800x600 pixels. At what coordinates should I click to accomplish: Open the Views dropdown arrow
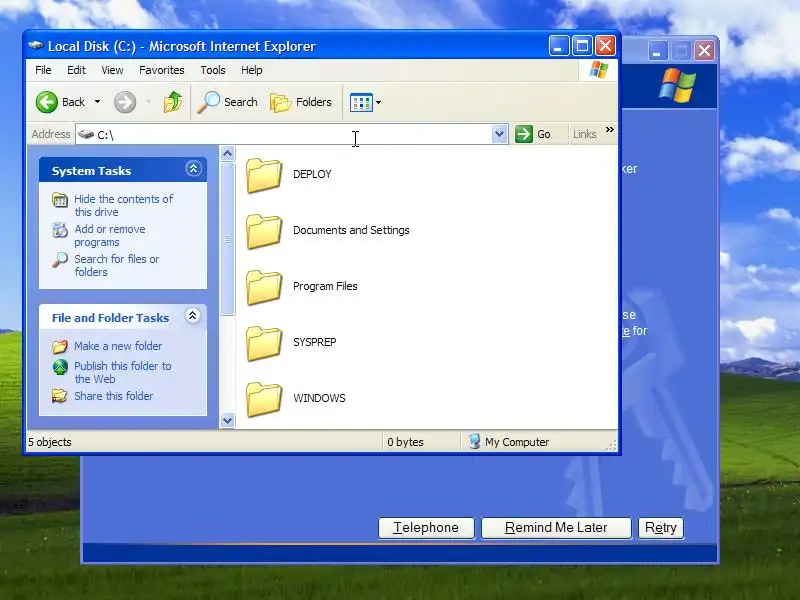(378, 103)
